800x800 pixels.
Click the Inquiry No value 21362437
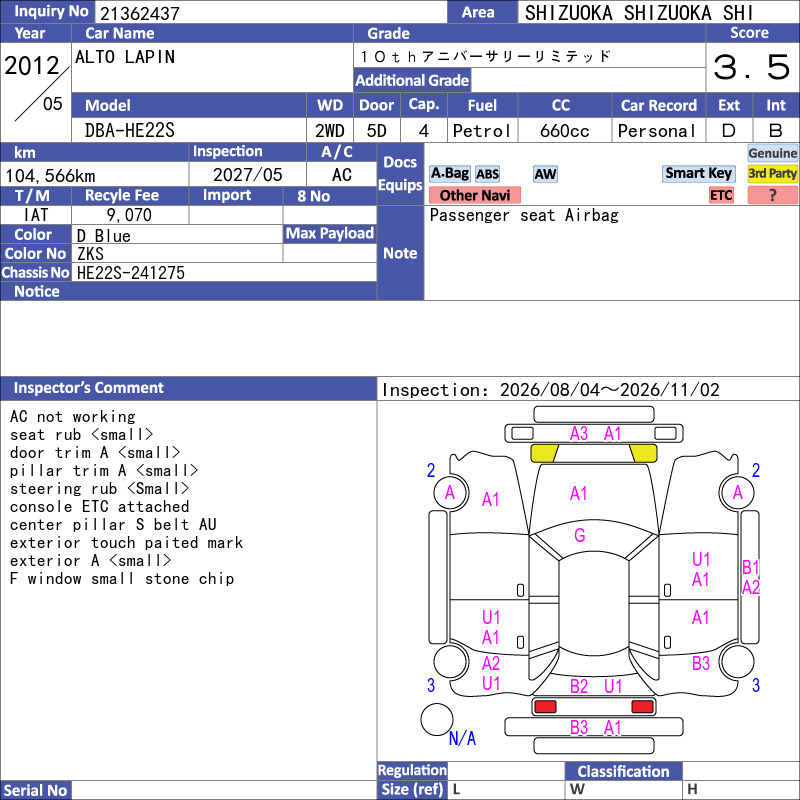[140, 13]
